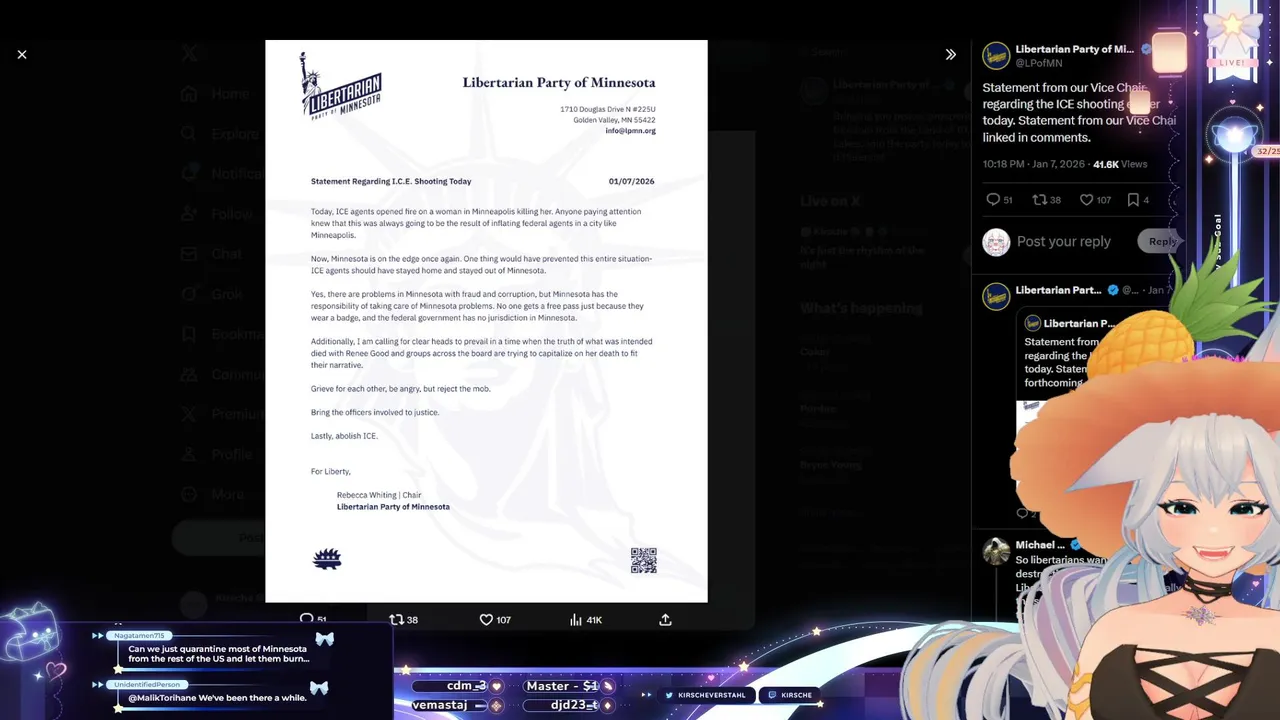This screenshot has width=1280, height=720.
Task: Click 'Grieve for each other, be angry' line
Action: pos(400,388)
